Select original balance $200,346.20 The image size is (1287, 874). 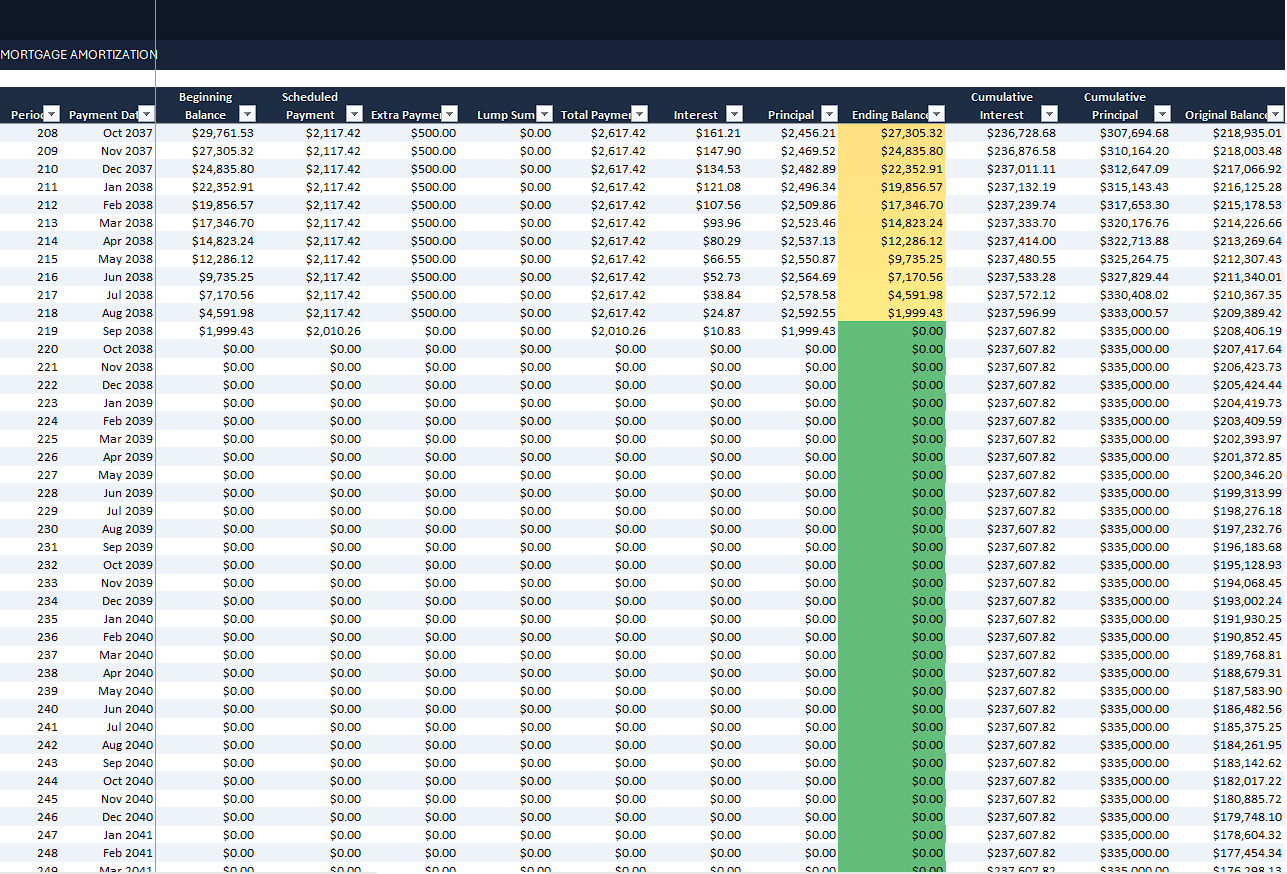[x=1247, y=475]
